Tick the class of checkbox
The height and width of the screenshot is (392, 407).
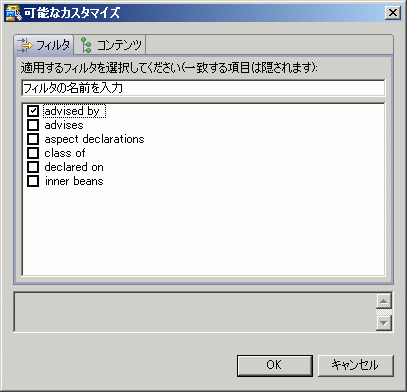coord(33,153)
